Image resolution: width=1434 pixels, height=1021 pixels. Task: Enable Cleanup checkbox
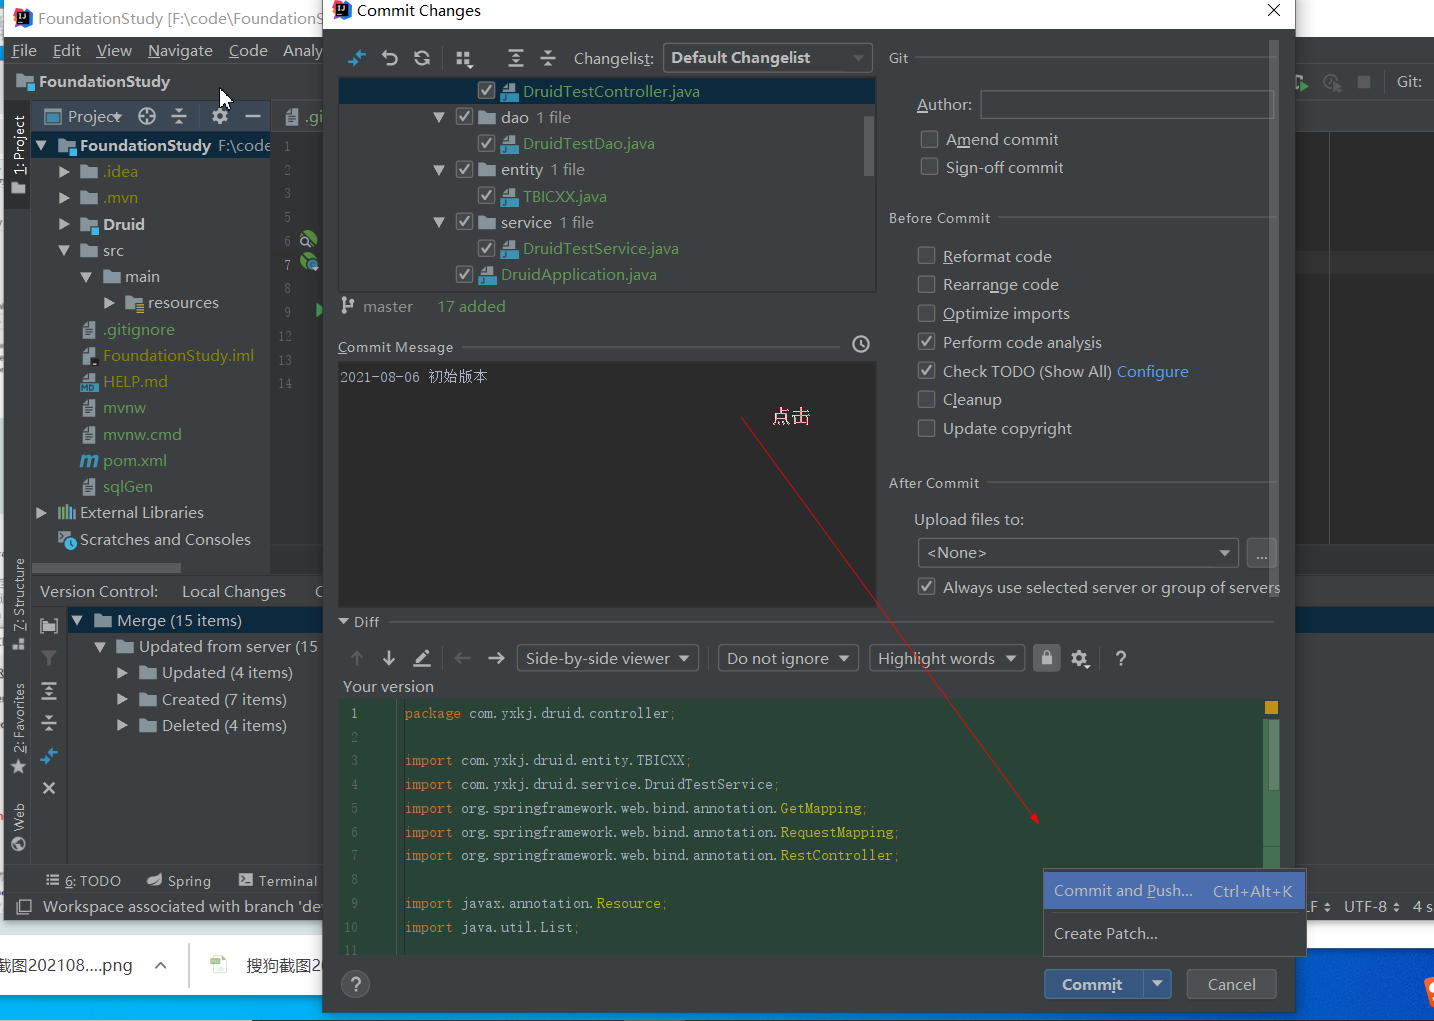tap(927, 399)
